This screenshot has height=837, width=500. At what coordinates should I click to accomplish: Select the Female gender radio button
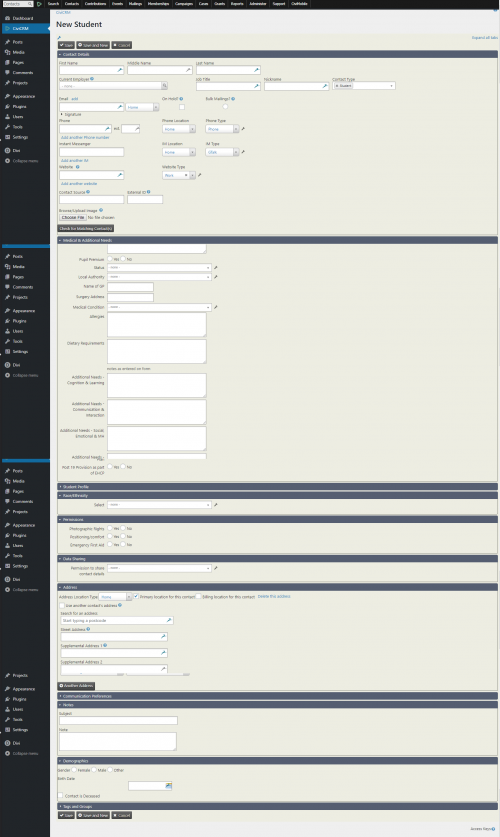point(74,770)
